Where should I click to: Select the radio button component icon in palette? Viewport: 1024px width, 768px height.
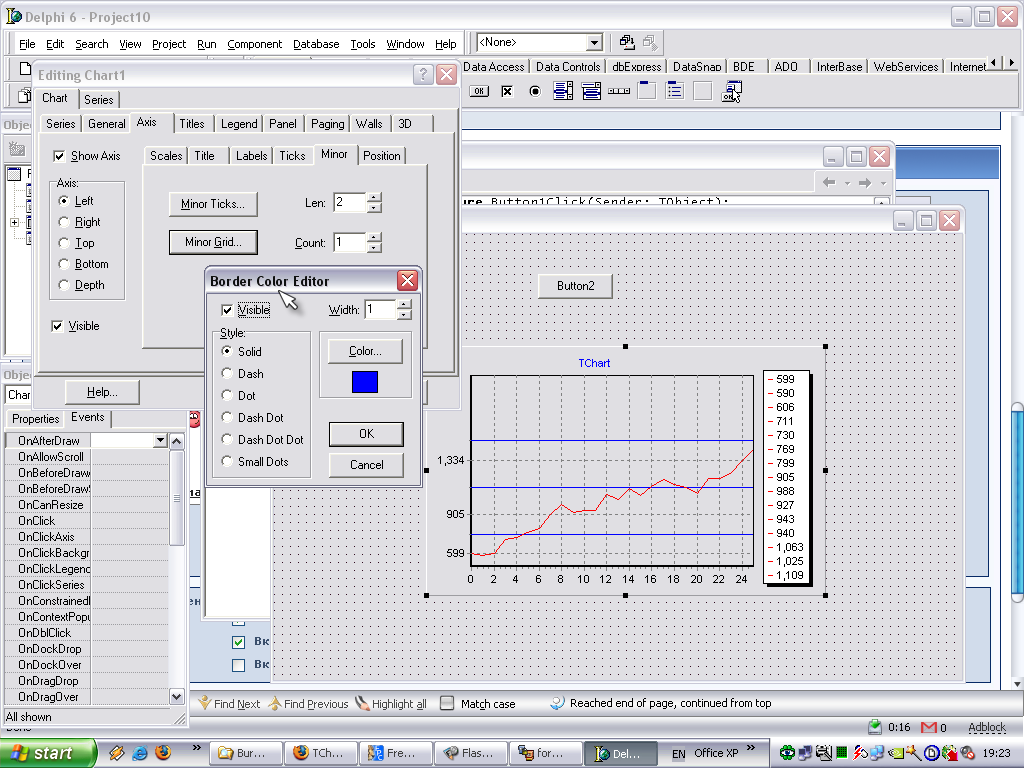pyautogui.click(x=535, y=91)
